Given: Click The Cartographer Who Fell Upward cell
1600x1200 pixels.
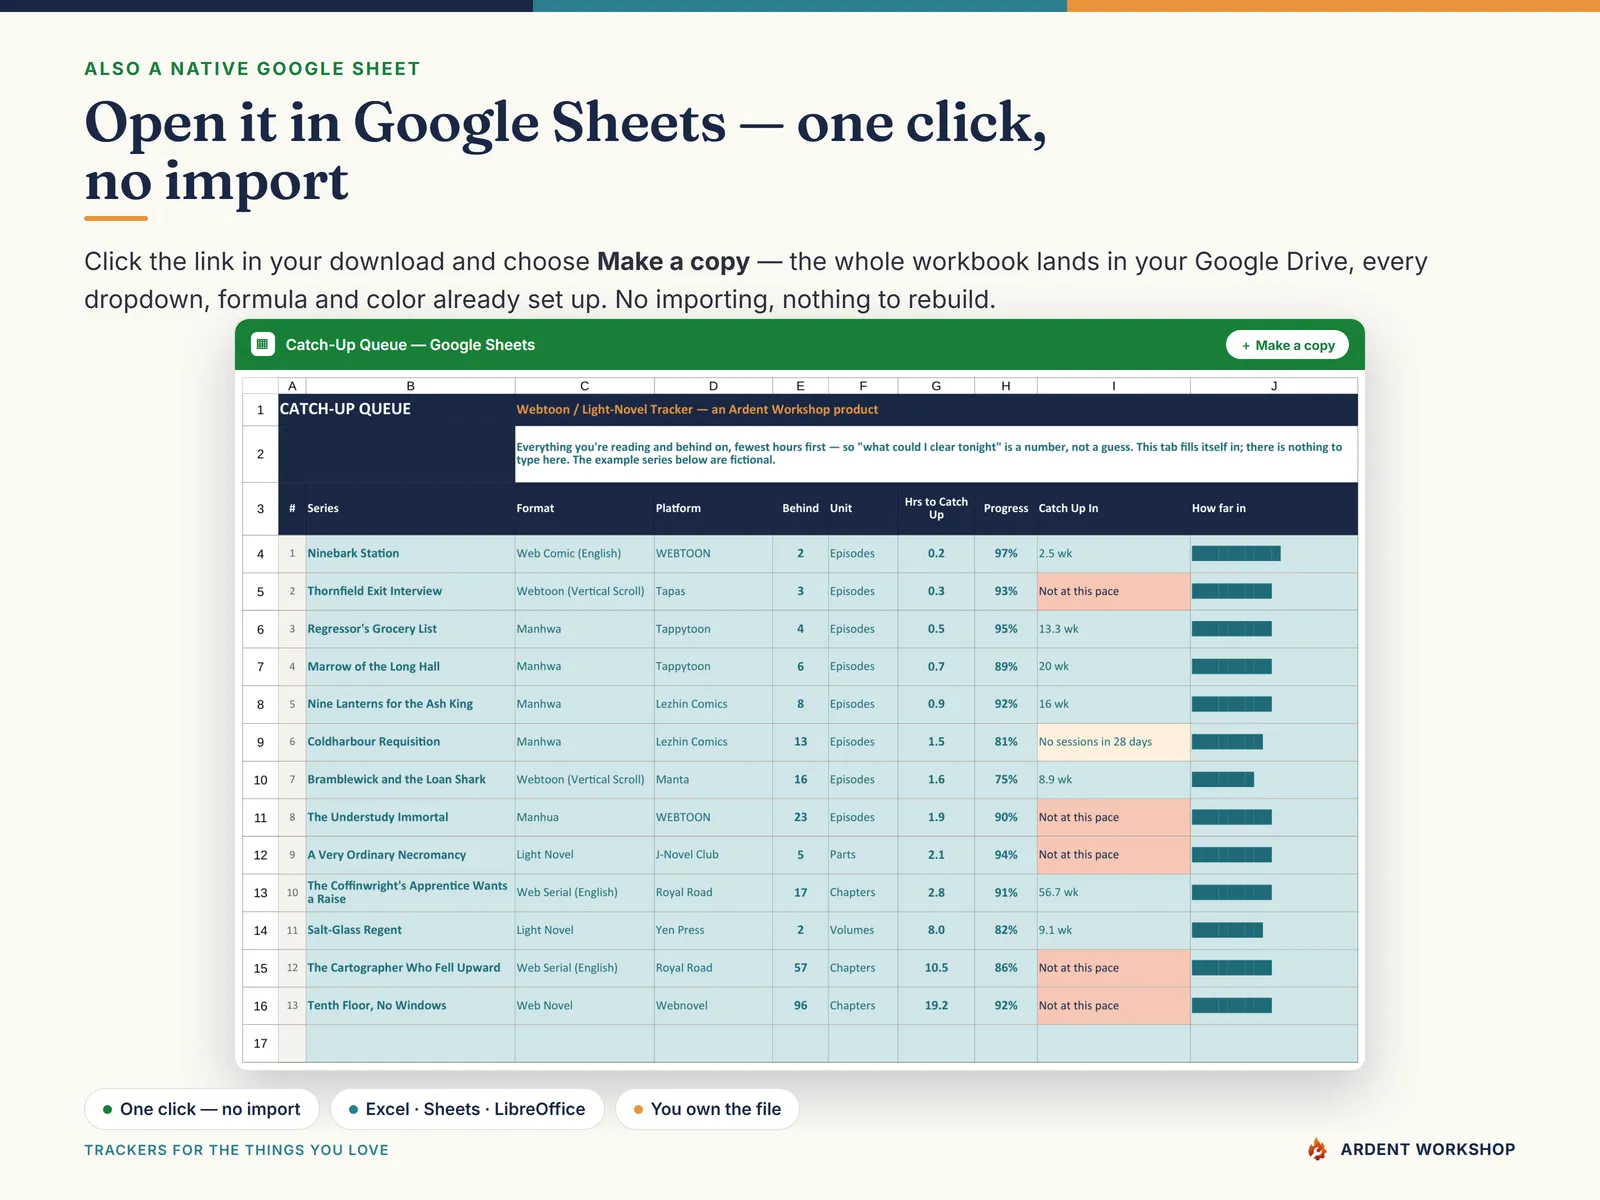Looking at the screenshot, I should (410, 968).
